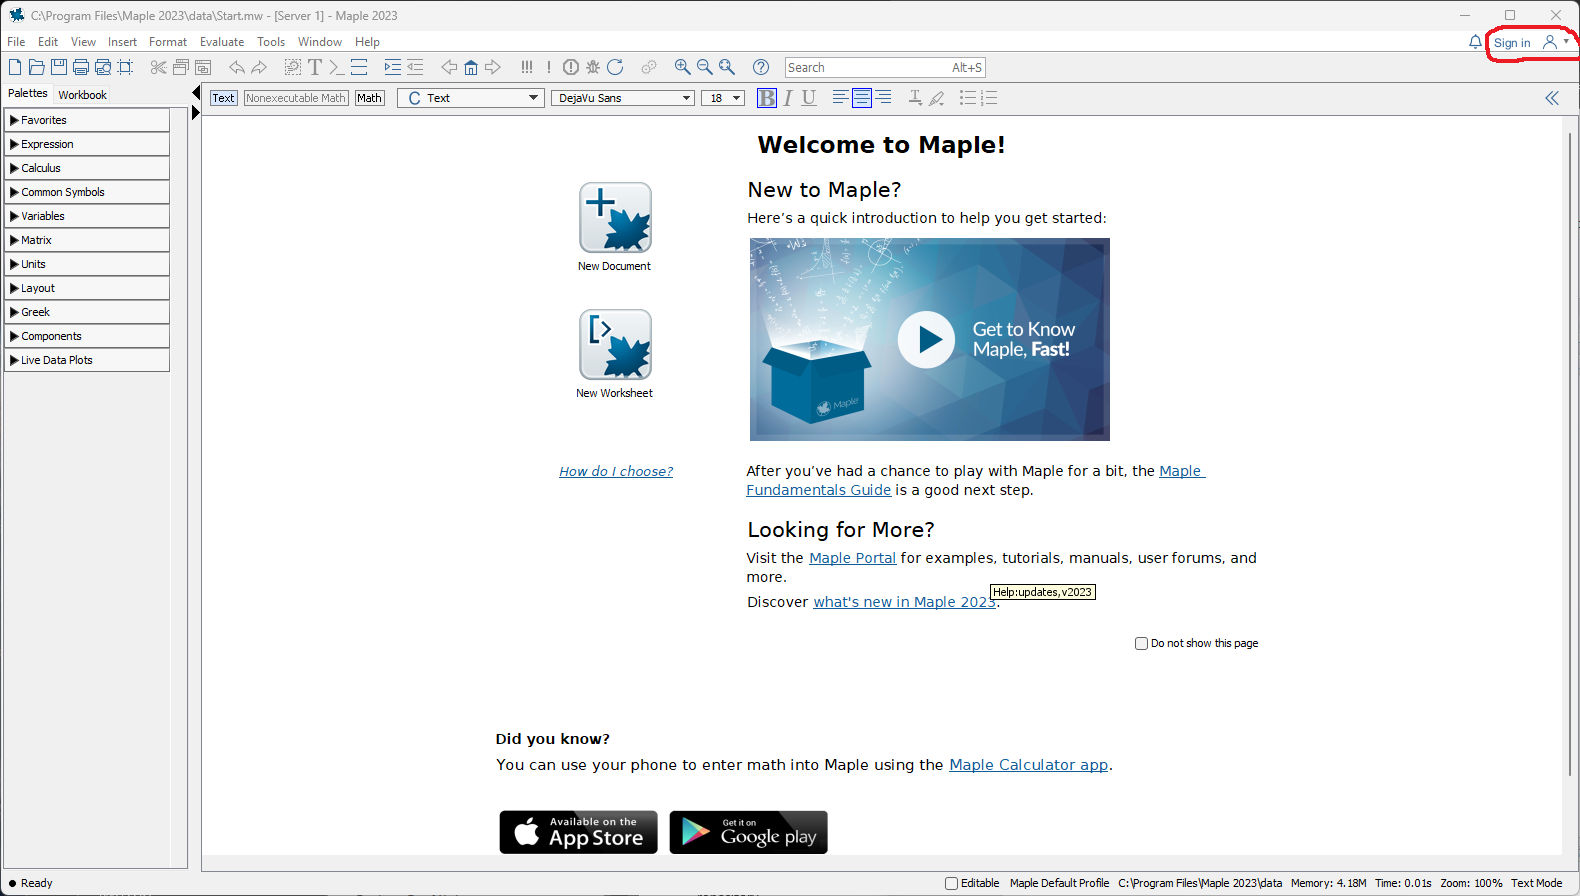
Task: Open the font size 18 dropdown
Action: click(723, 98)
